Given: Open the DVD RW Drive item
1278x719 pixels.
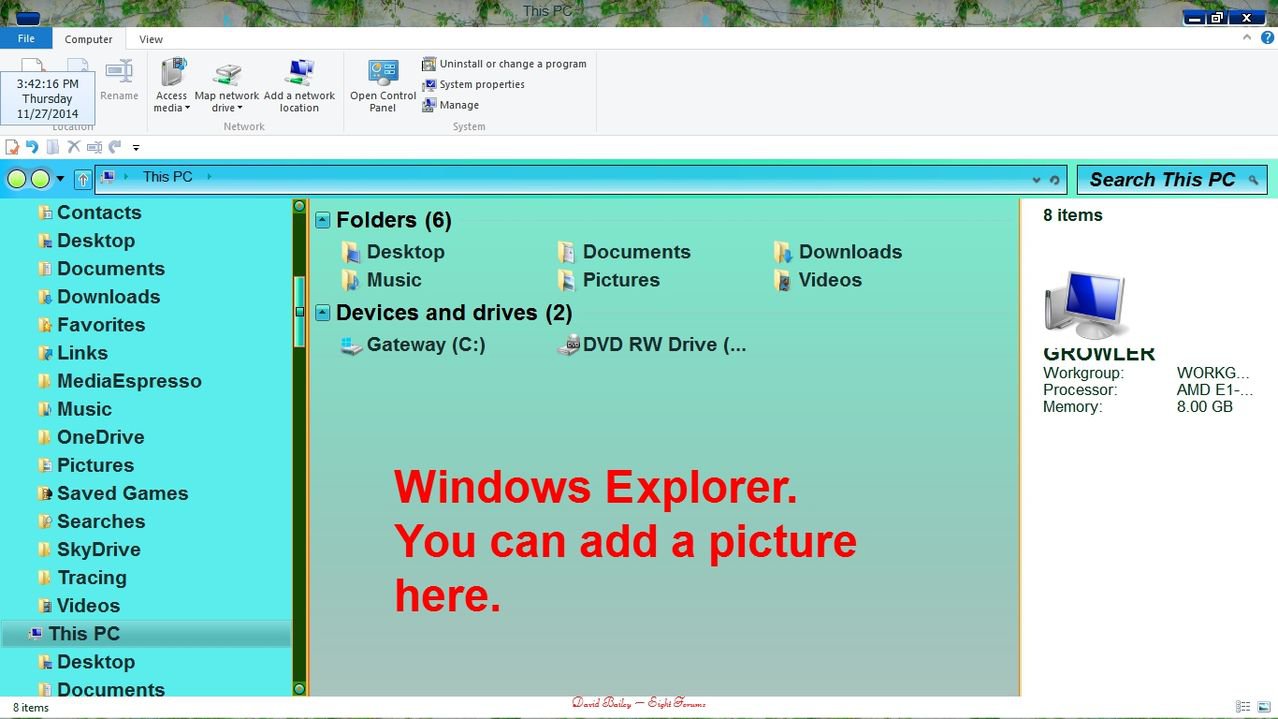Looking at the screenshot, I should click(x=652, y=345).
